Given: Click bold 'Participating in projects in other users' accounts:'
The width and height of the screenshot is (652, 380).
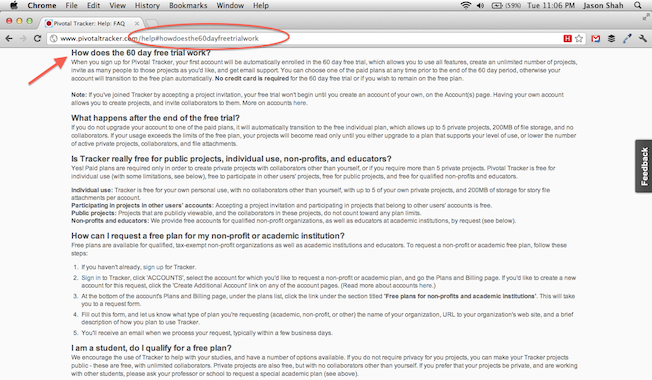Looking at the screenshot, I should [142, 205].
